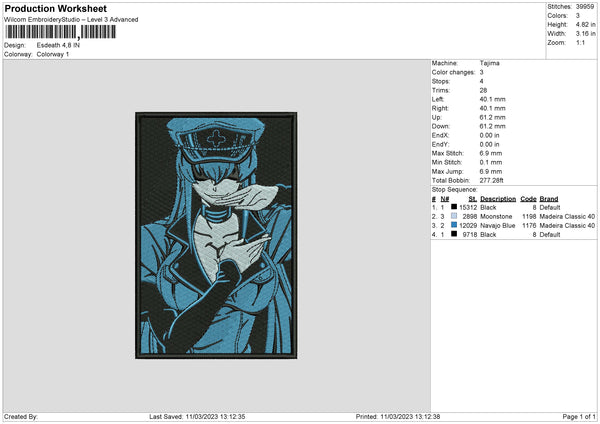Click the 'Description' column header

pyautogui.click(x=498, y=199)
